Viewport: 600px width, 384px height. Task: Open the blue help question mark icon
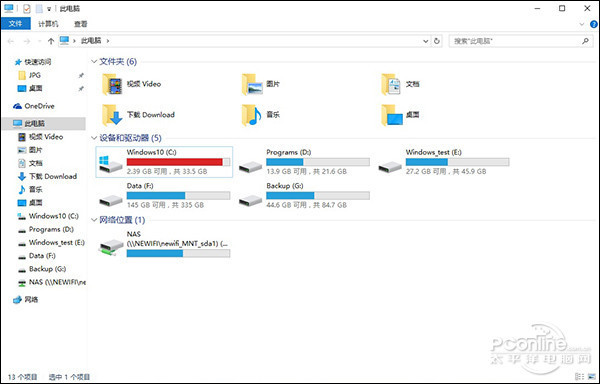pyautogui.click(x=594, y=24)
